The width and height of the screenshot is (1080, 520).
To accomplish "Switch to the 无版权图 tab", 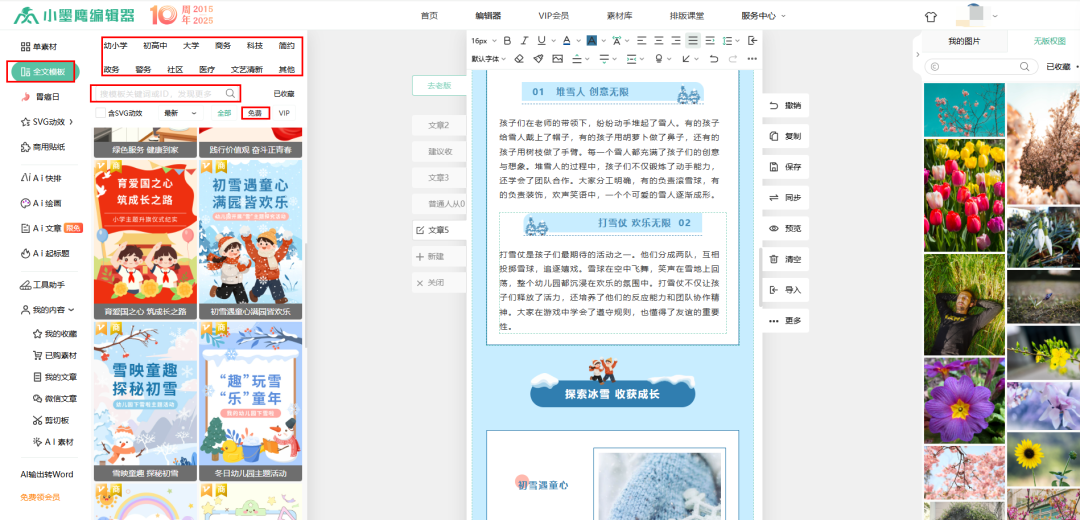I will coord(1049,41).
